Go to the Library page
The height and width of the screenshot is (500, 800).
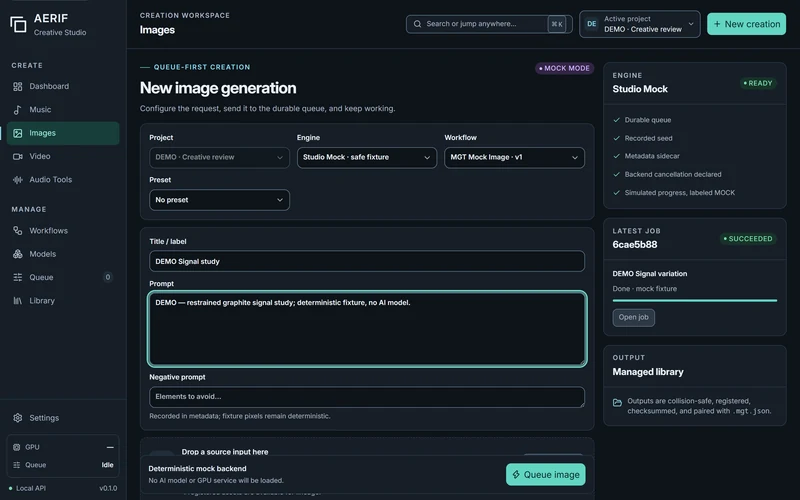click(63, 301)
